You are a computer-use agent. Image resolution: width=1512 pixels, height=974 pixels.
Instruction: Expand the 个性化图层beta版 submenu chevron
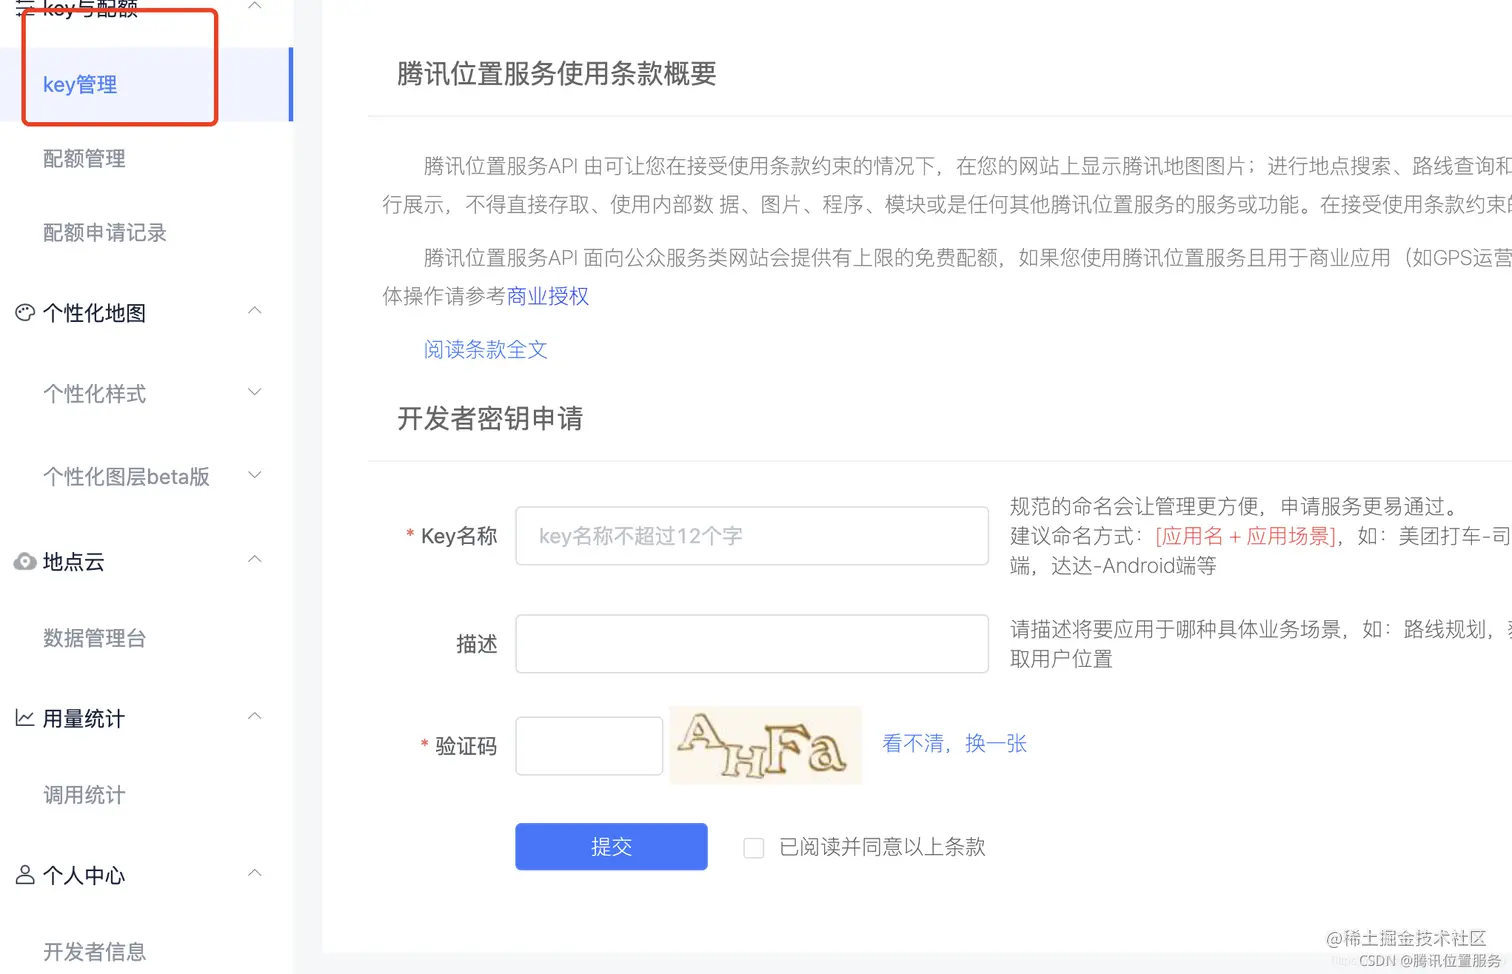[x=255, y=475]
